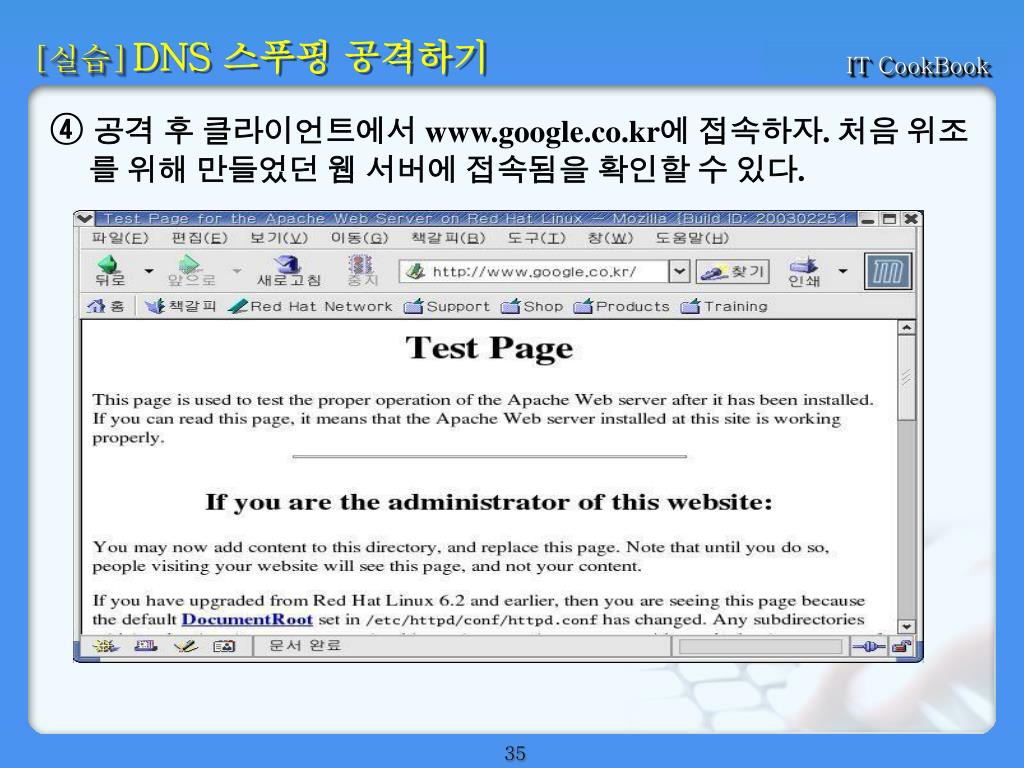This screenshot has width=1024, height=768.
Task: Follow the DocumentRoot link
Action: (x=247, y=619)
